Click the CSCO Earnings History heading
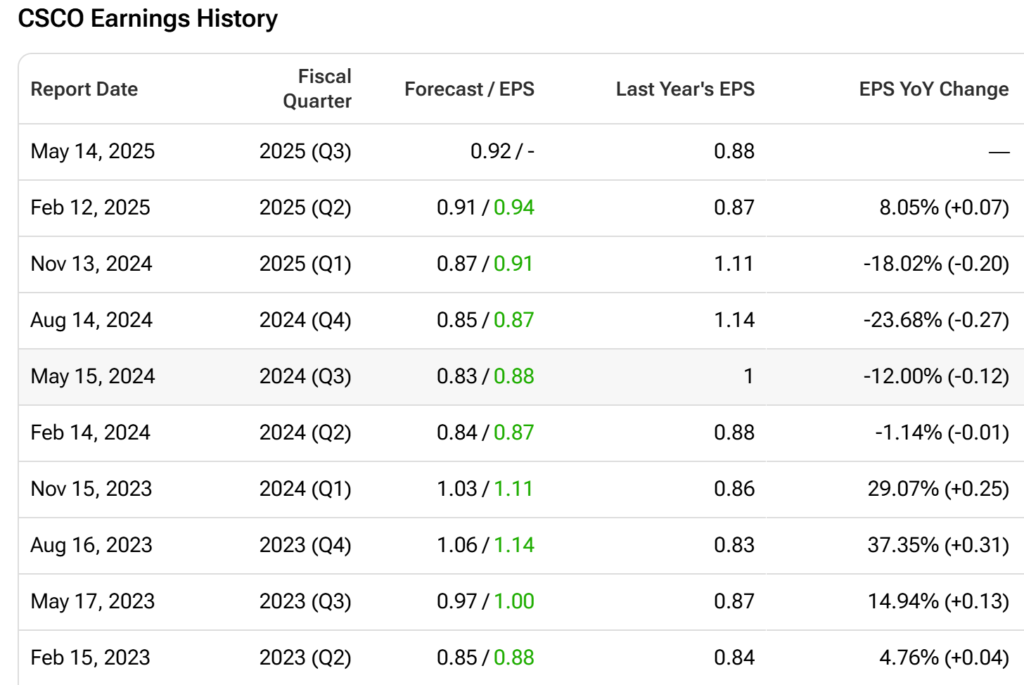Viewport: 1024px width, 685px height. coord(148,19)
